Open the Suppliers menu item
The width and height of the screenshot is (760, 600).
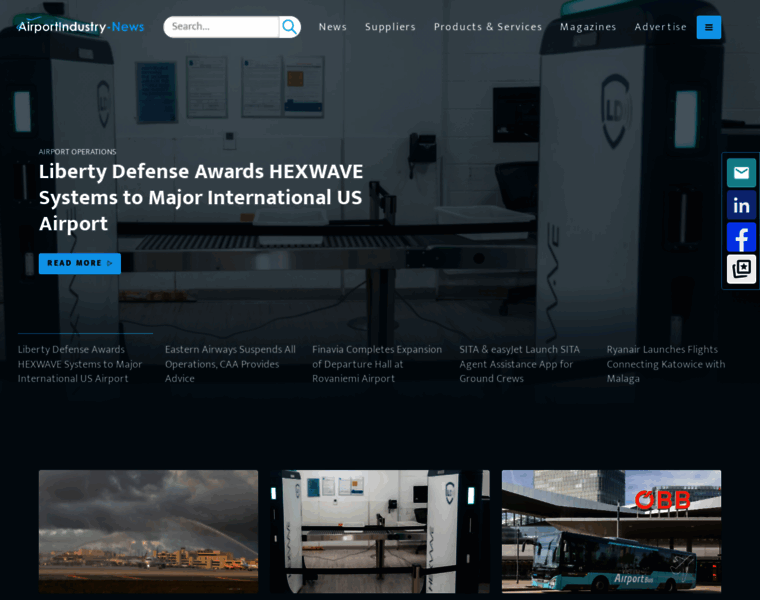(390, 27)
